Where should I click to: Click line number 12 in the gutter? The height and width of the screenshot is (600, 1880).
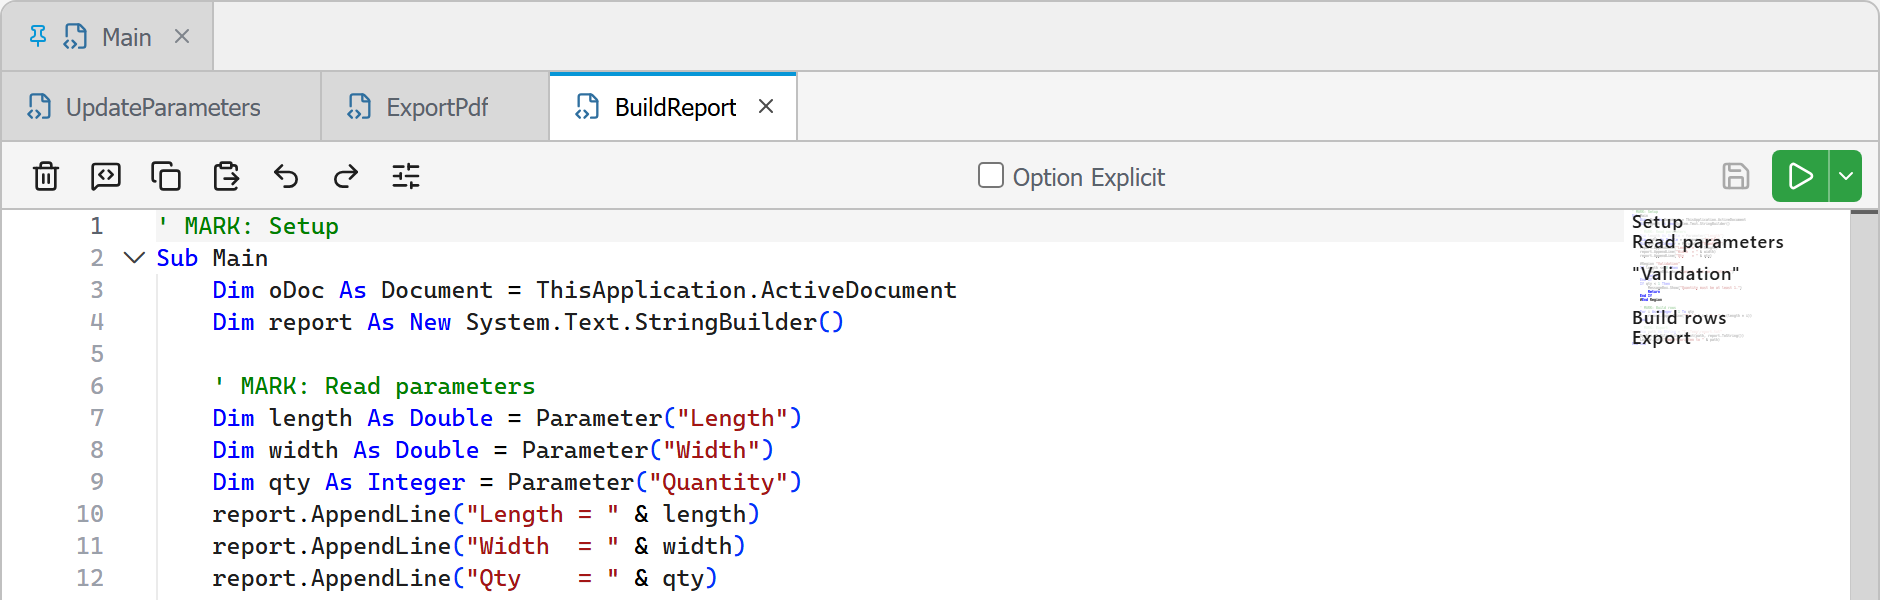(x=90, y=578)
